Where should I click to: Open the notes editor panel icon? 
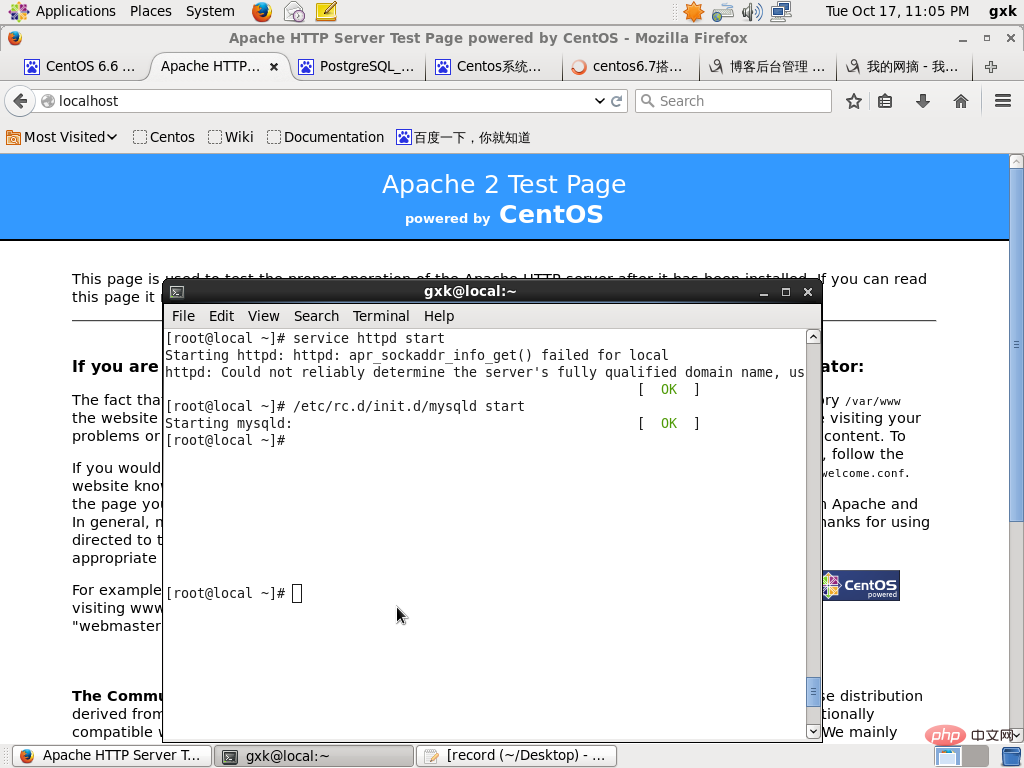(x=326, y=11)
